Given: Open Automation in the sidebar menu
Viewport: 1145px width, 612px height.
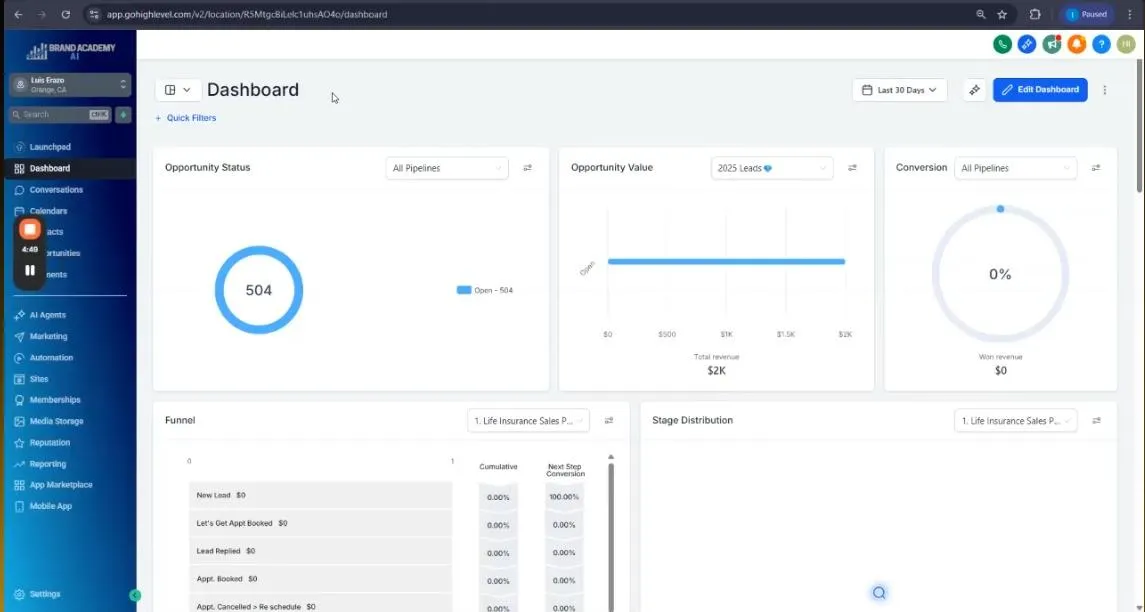Looking at the screenshot, I should pos(51,358).
